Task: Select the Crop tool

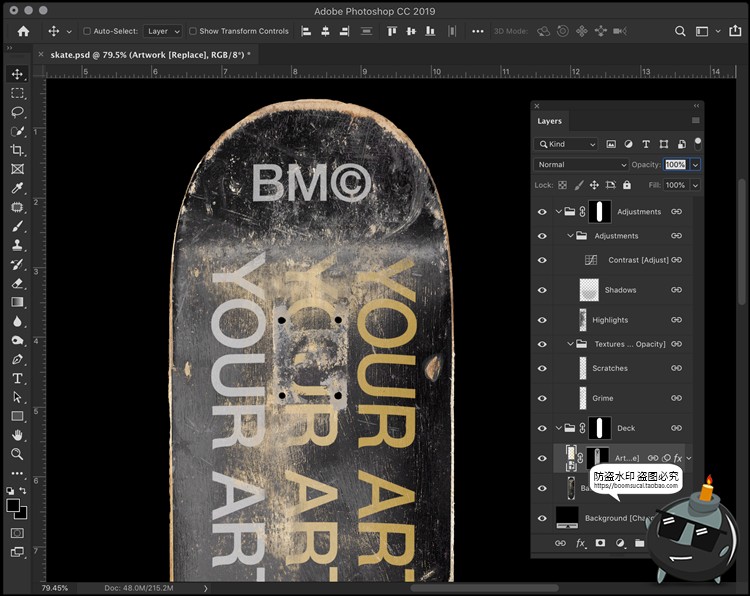Action: click(x=17, y=150)
